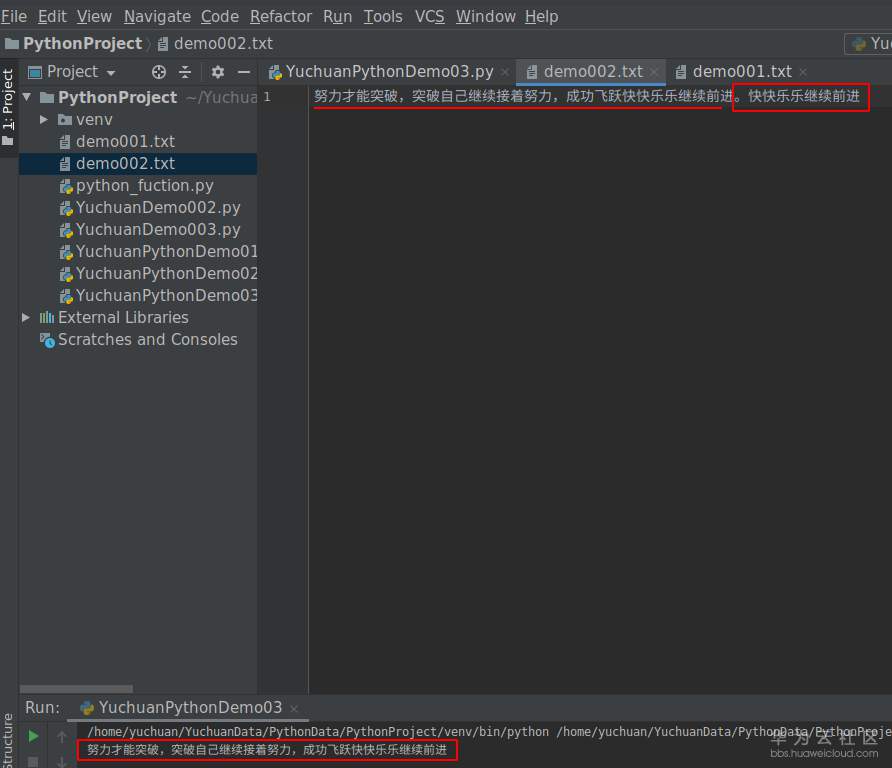892x768 pixels.
Task: Rerun with the green play button
Action: coord(33,736)
